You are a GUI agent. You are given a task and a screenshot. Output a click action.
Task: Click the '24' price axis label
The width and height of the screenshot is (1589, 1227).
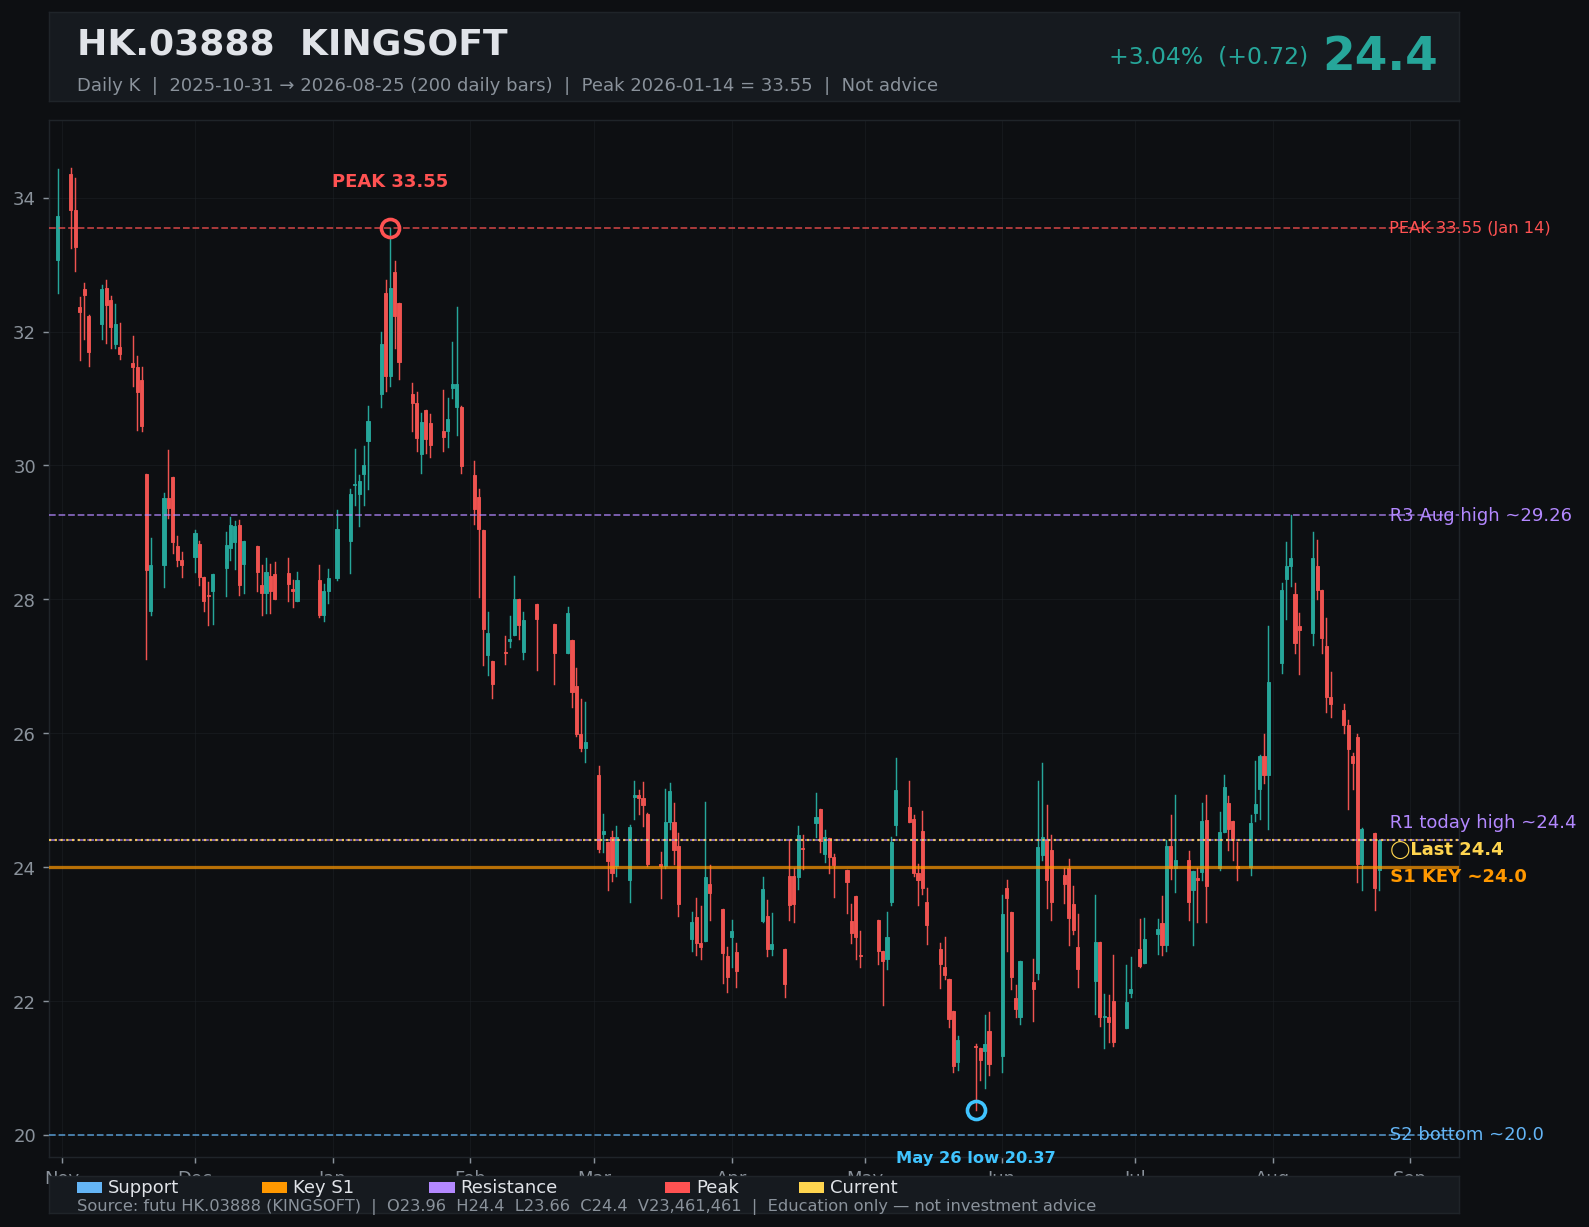coord(24,868)
